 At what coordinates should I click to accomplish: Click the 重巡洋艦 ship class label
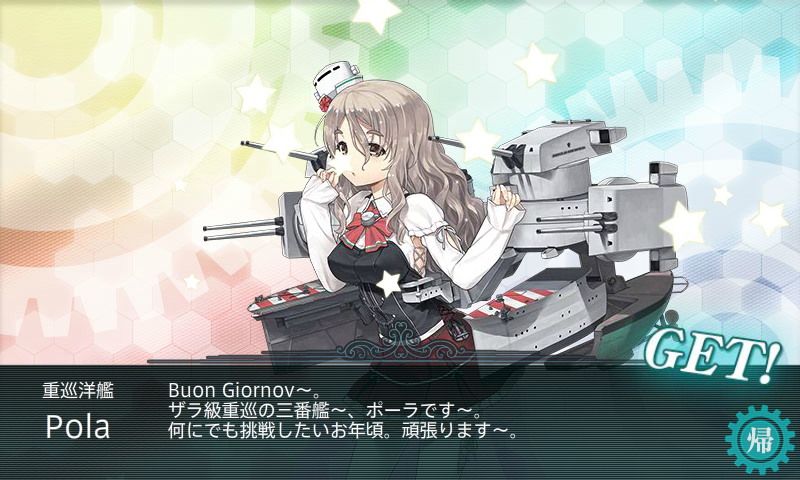click(78, 391)
